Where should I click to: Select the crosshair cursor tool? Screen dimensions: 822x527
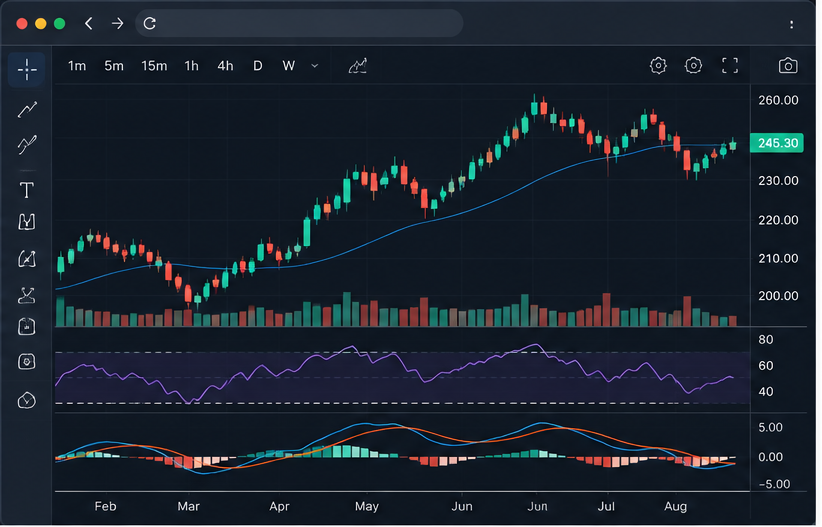[x=27, y=69]
